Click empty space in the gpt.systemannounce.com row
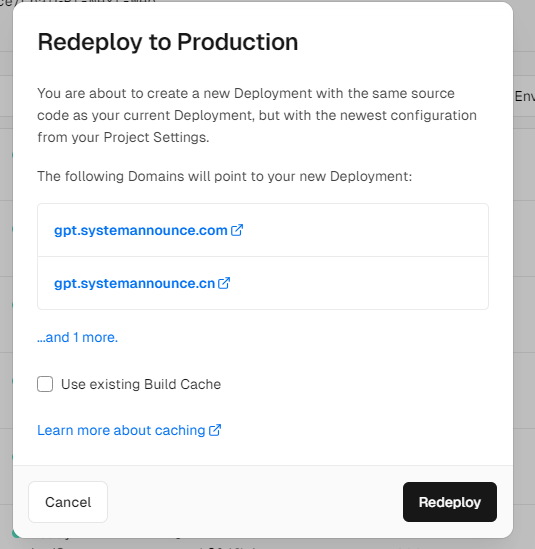 click(364, 230)
